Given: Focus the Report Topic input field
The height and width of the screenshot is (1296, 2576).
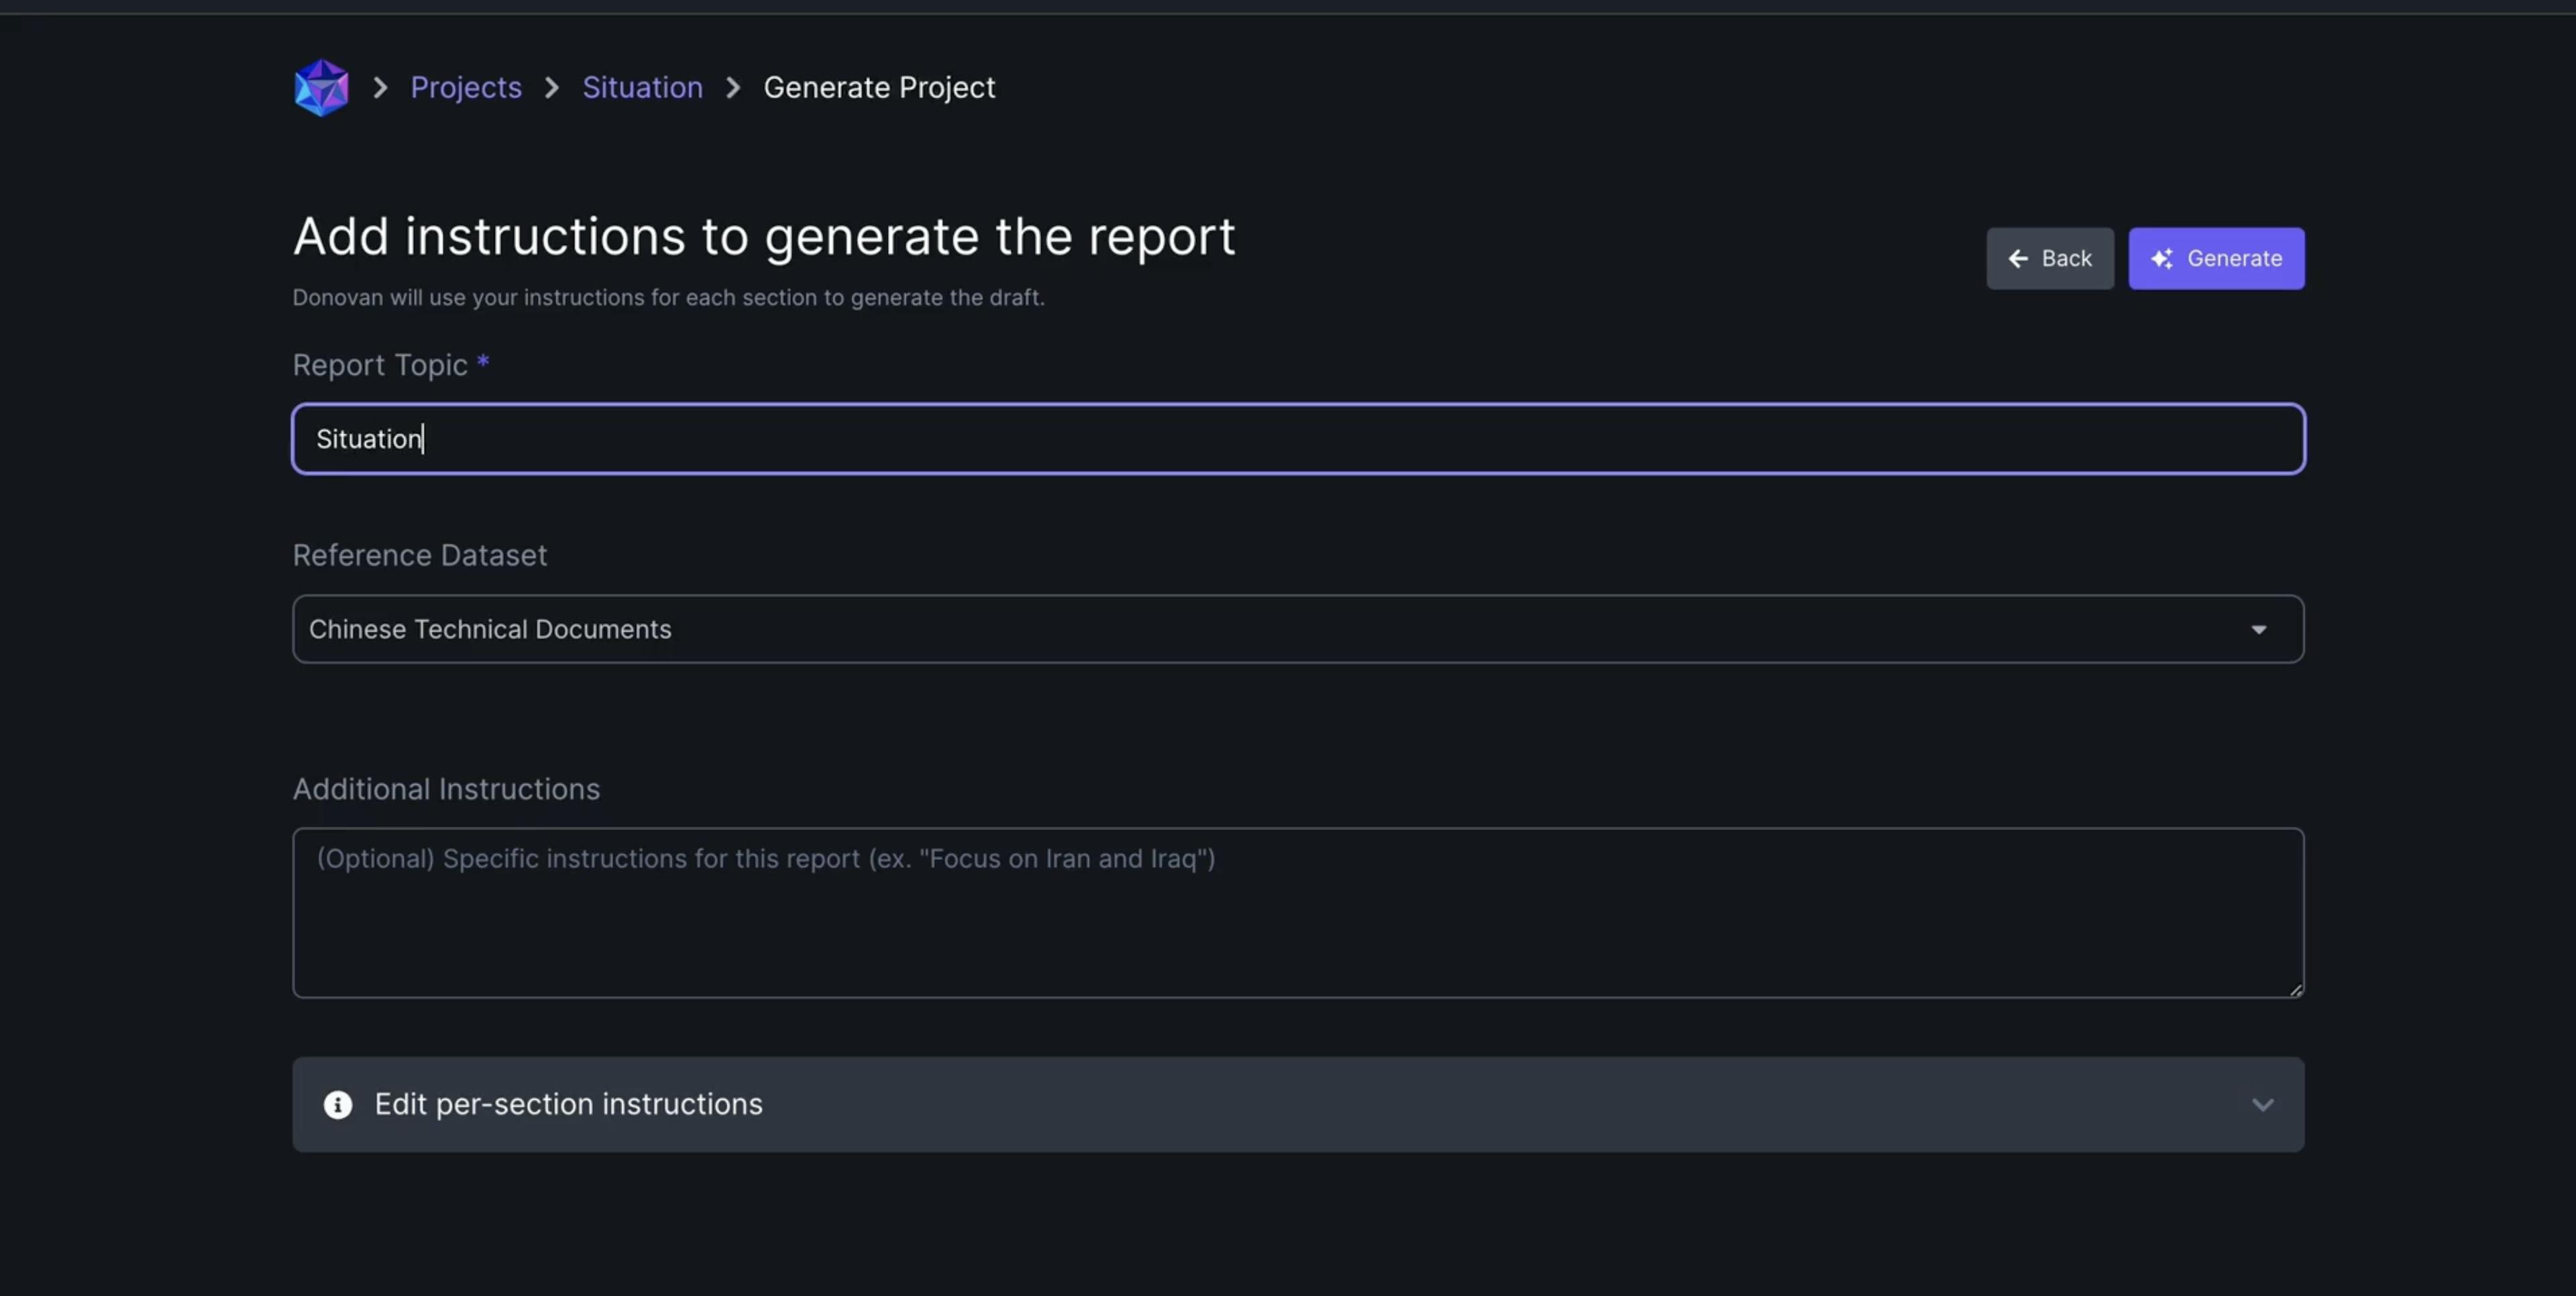Looking at the screenshot, I should 1297,439.
